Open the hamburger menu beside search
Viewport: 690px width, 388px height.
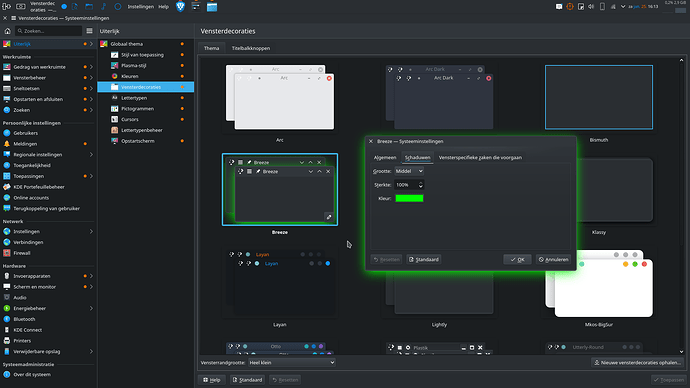click(x=89, y=31)
